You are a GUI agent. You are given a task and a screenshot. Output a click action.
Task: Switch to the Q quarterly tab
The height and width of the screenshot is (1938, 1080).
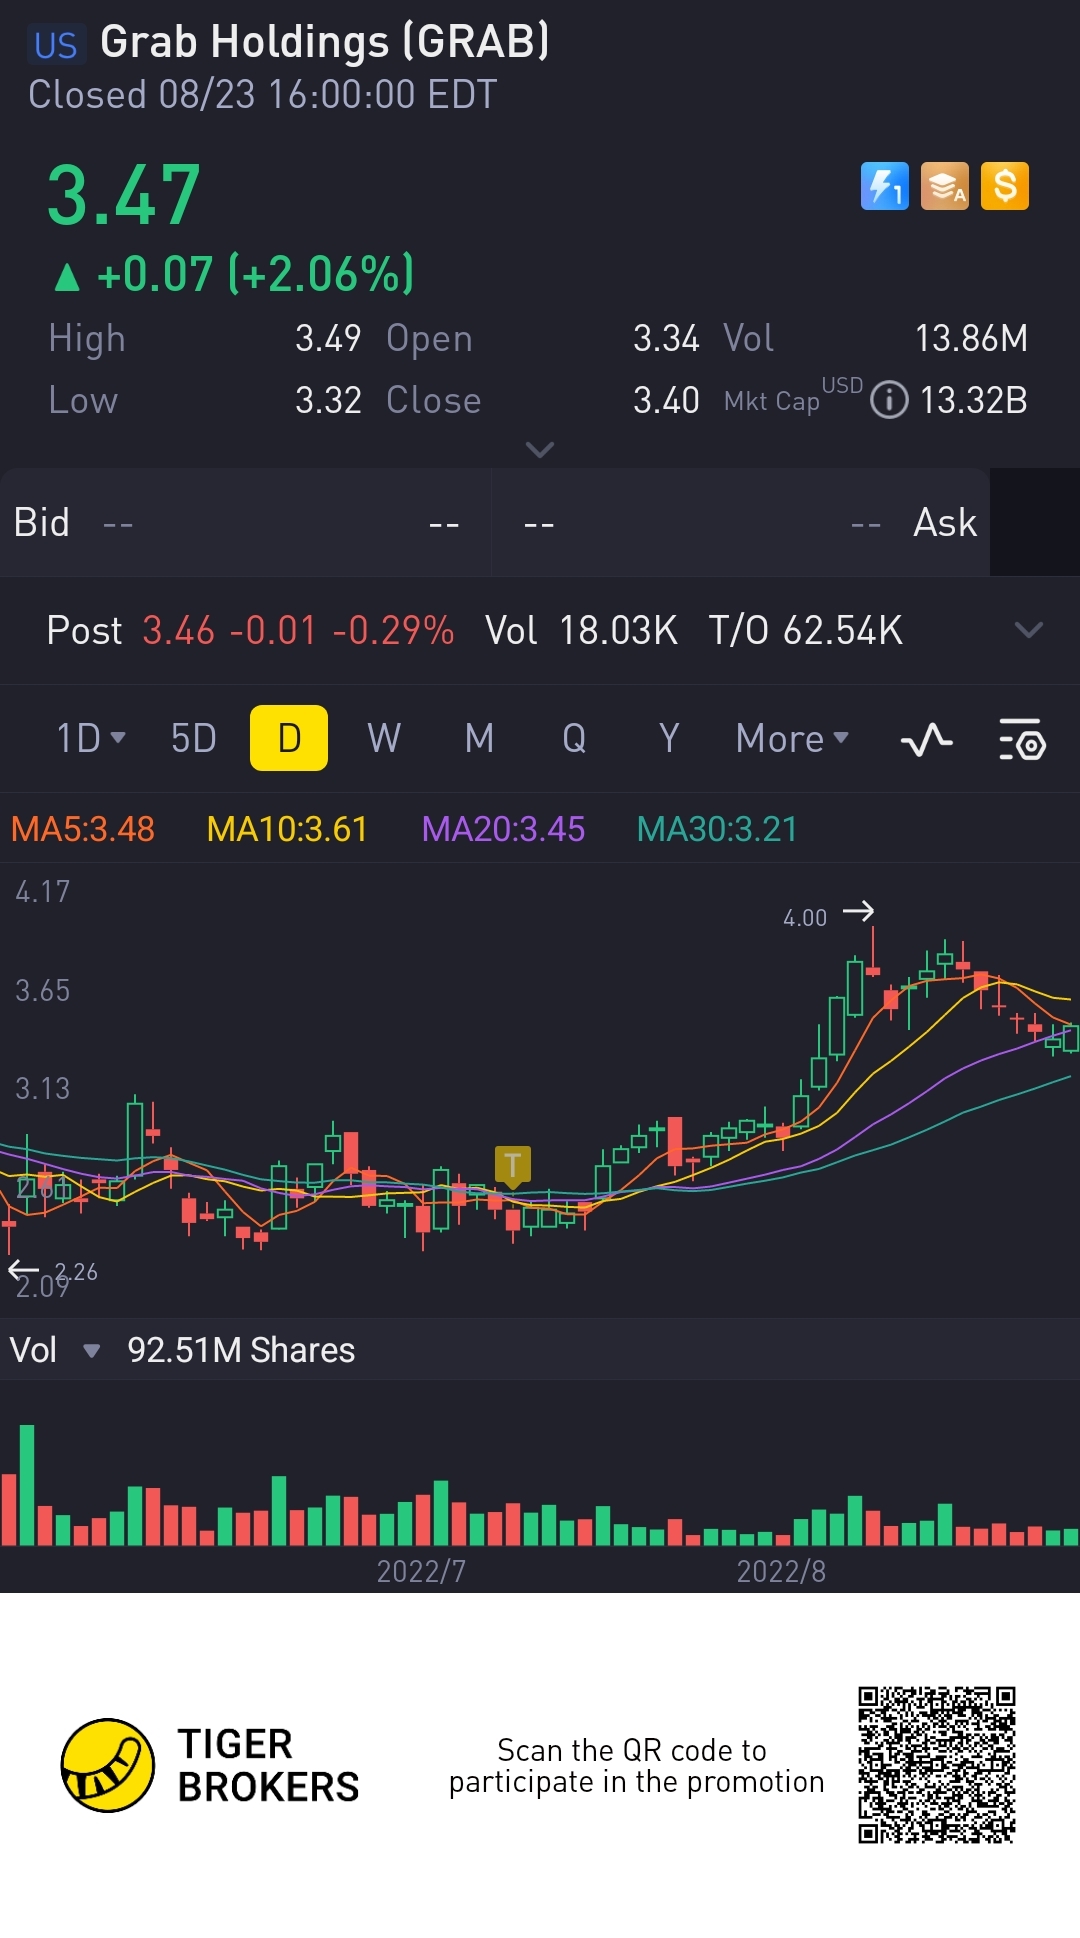pyautogui.click(x=574, y=739)
